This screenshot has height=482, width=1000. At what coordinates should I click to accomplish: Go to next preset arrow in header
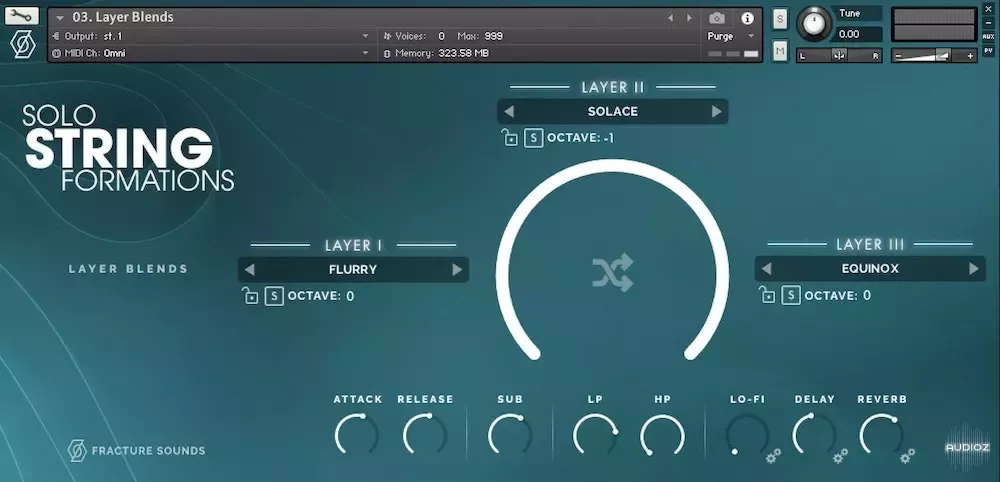click(689, 18)
